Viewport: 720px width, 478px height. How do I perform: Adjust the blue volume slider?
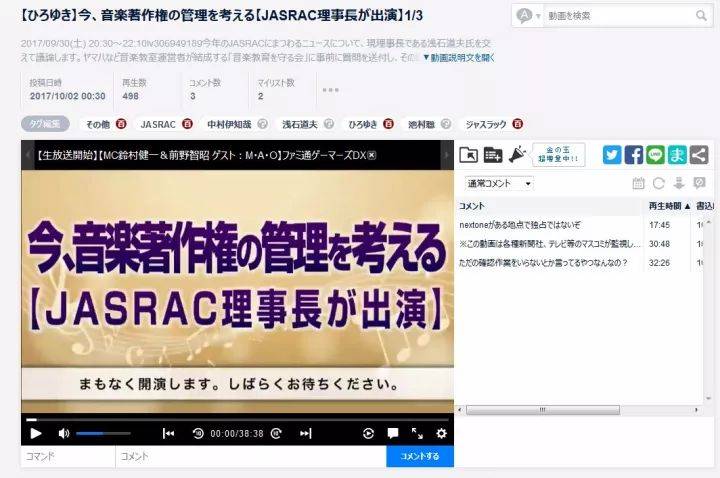point(103,433)
